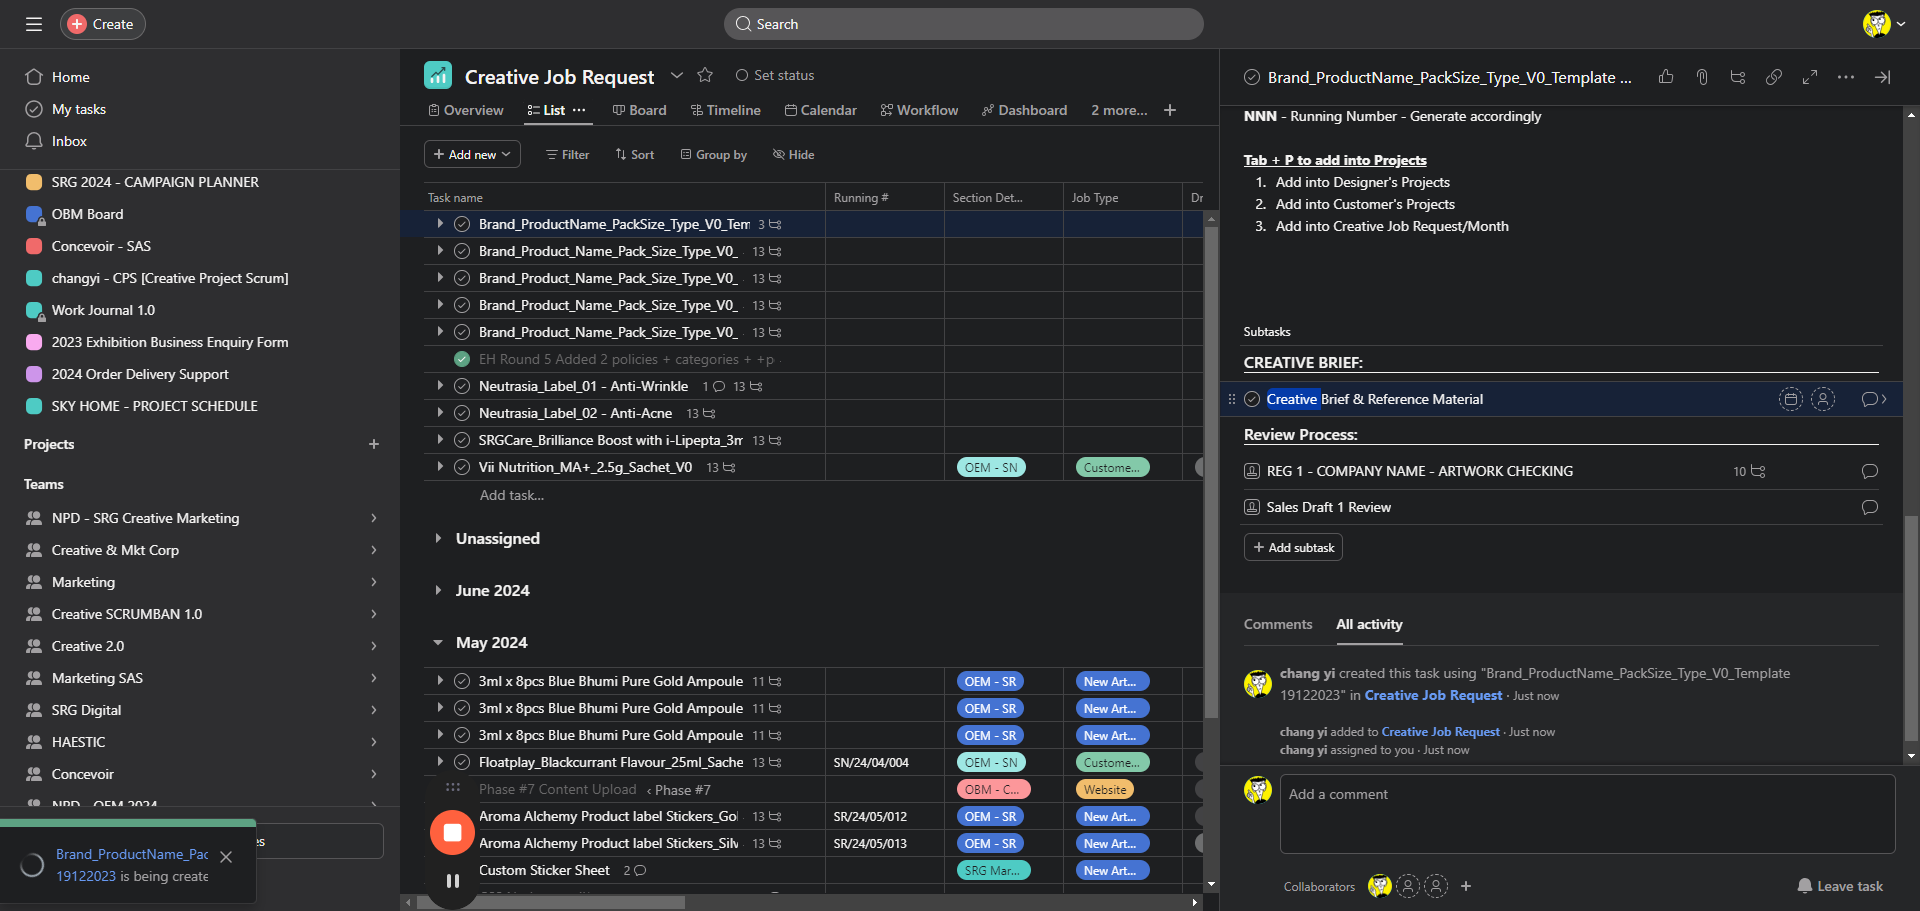Click Set status for the project
The width and height of the screenshot is (1920, 911).
775,75
